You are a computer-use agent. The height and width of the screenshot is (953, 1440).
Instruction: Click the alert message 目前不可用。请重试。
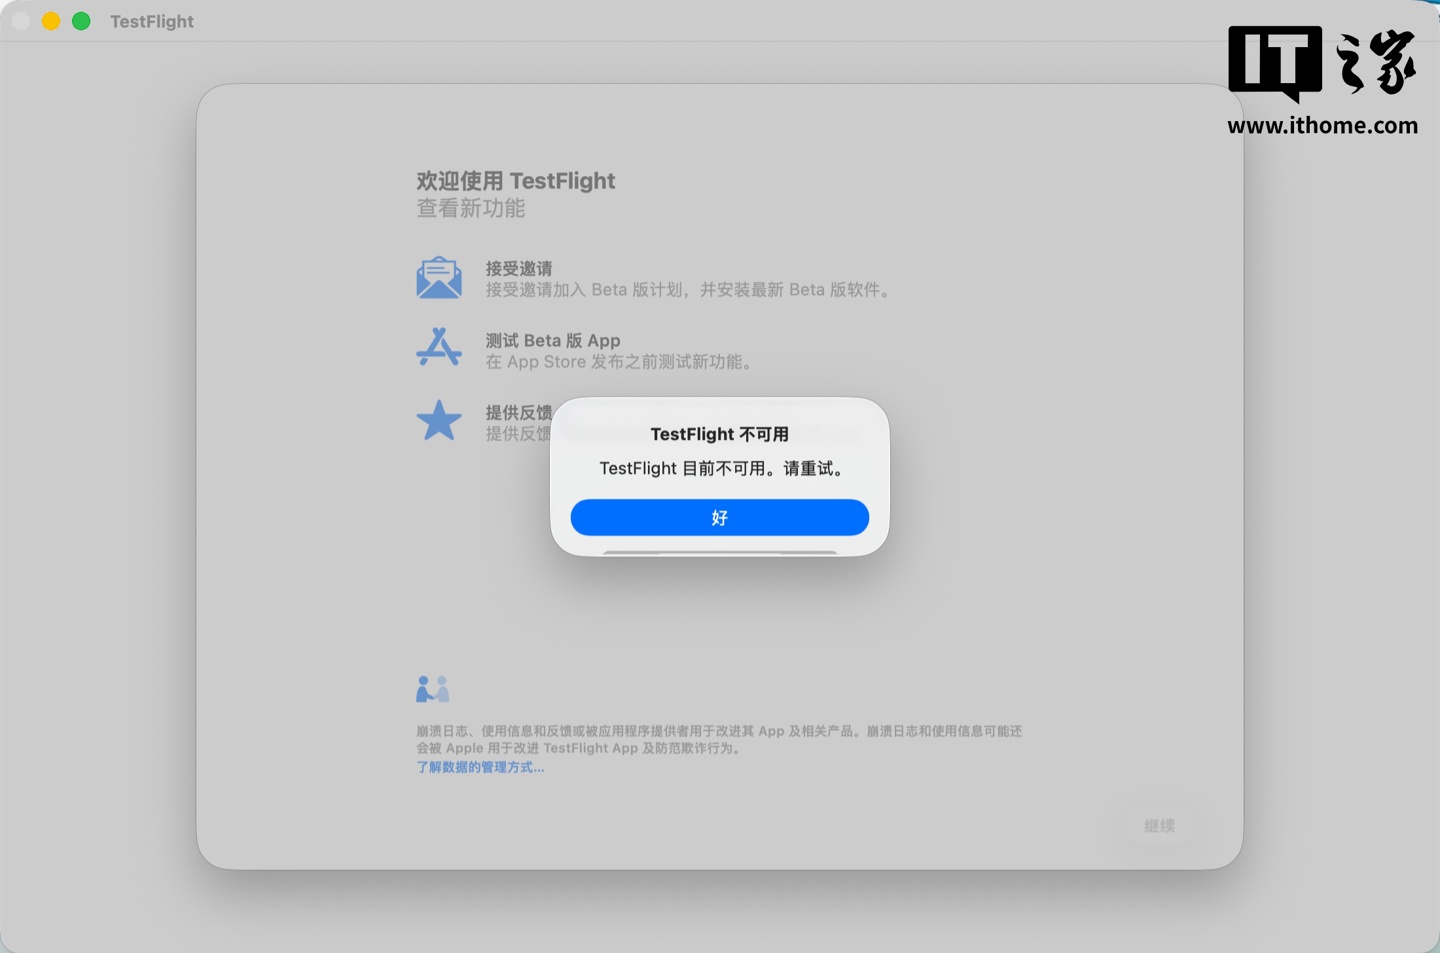coord(721,468)
